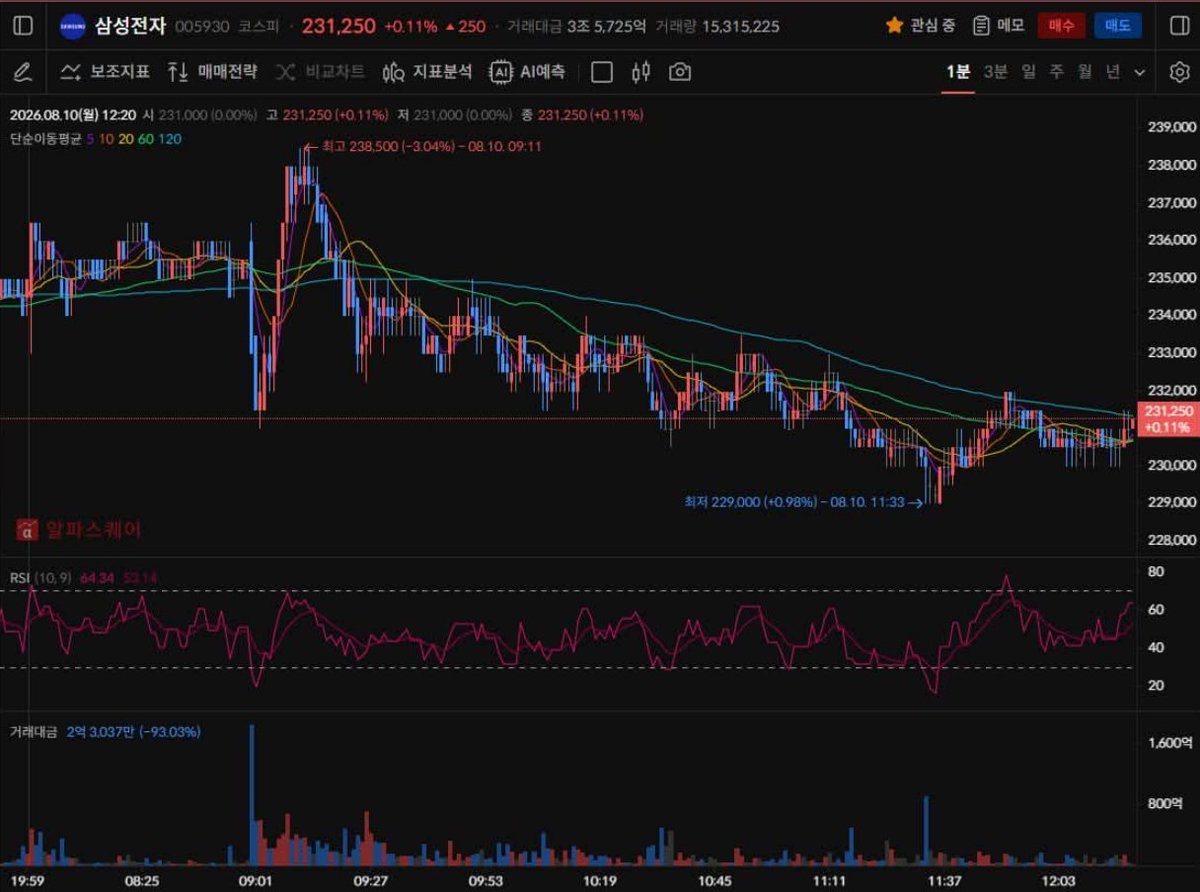Click the 단순이동평균 legend label
The width and height of the screenshot is (1200, 892).
pos(46,139)
